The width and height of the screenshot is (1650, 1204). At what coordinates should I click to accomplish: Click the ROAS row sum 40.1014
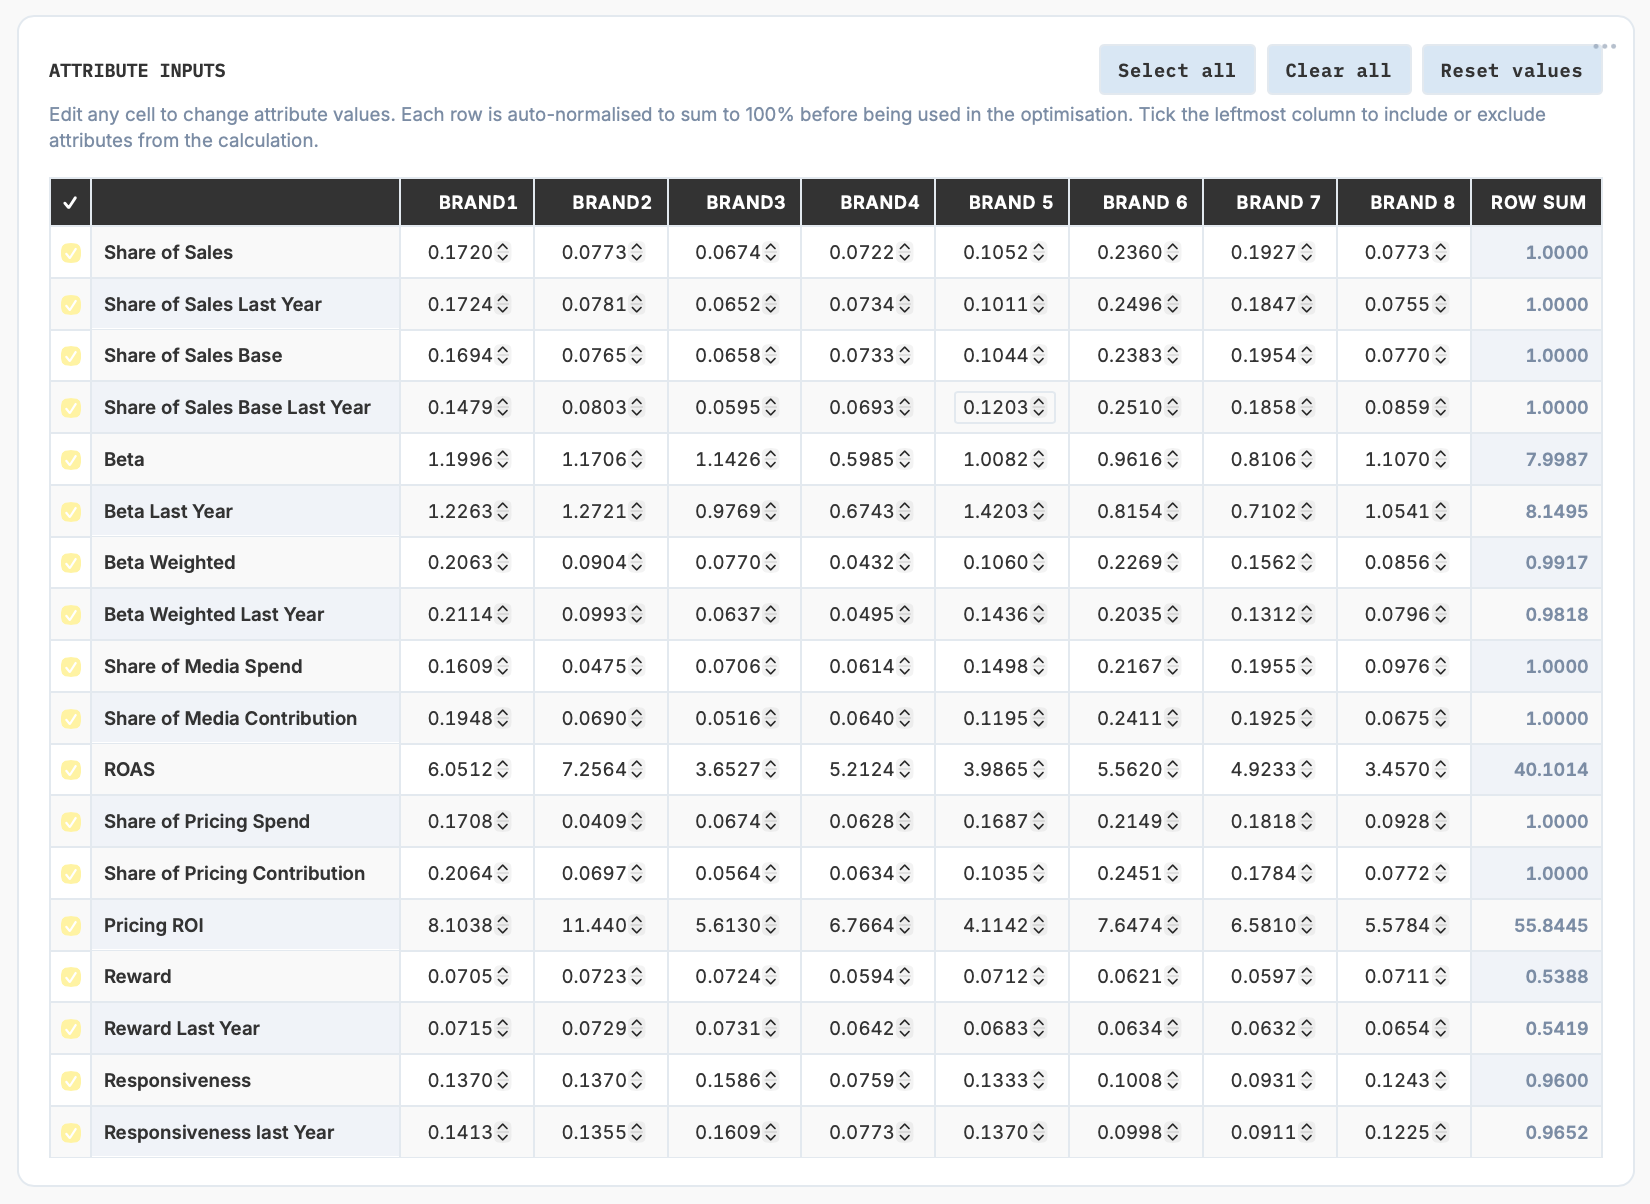pos(1550,770)
